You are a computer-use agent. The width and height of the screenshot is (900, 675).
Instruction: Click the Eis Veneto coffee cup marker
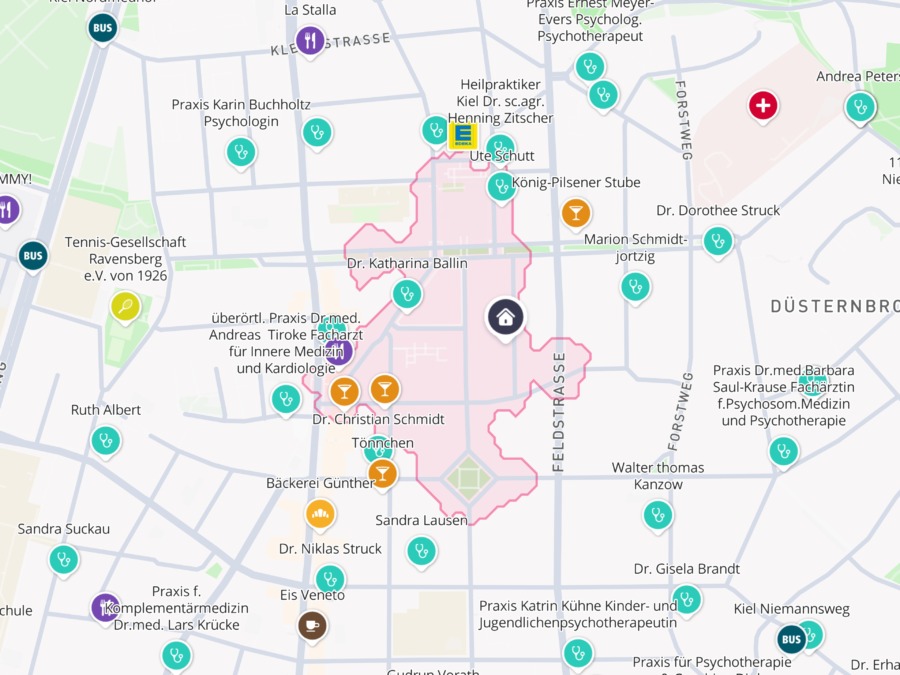(312, 625)
